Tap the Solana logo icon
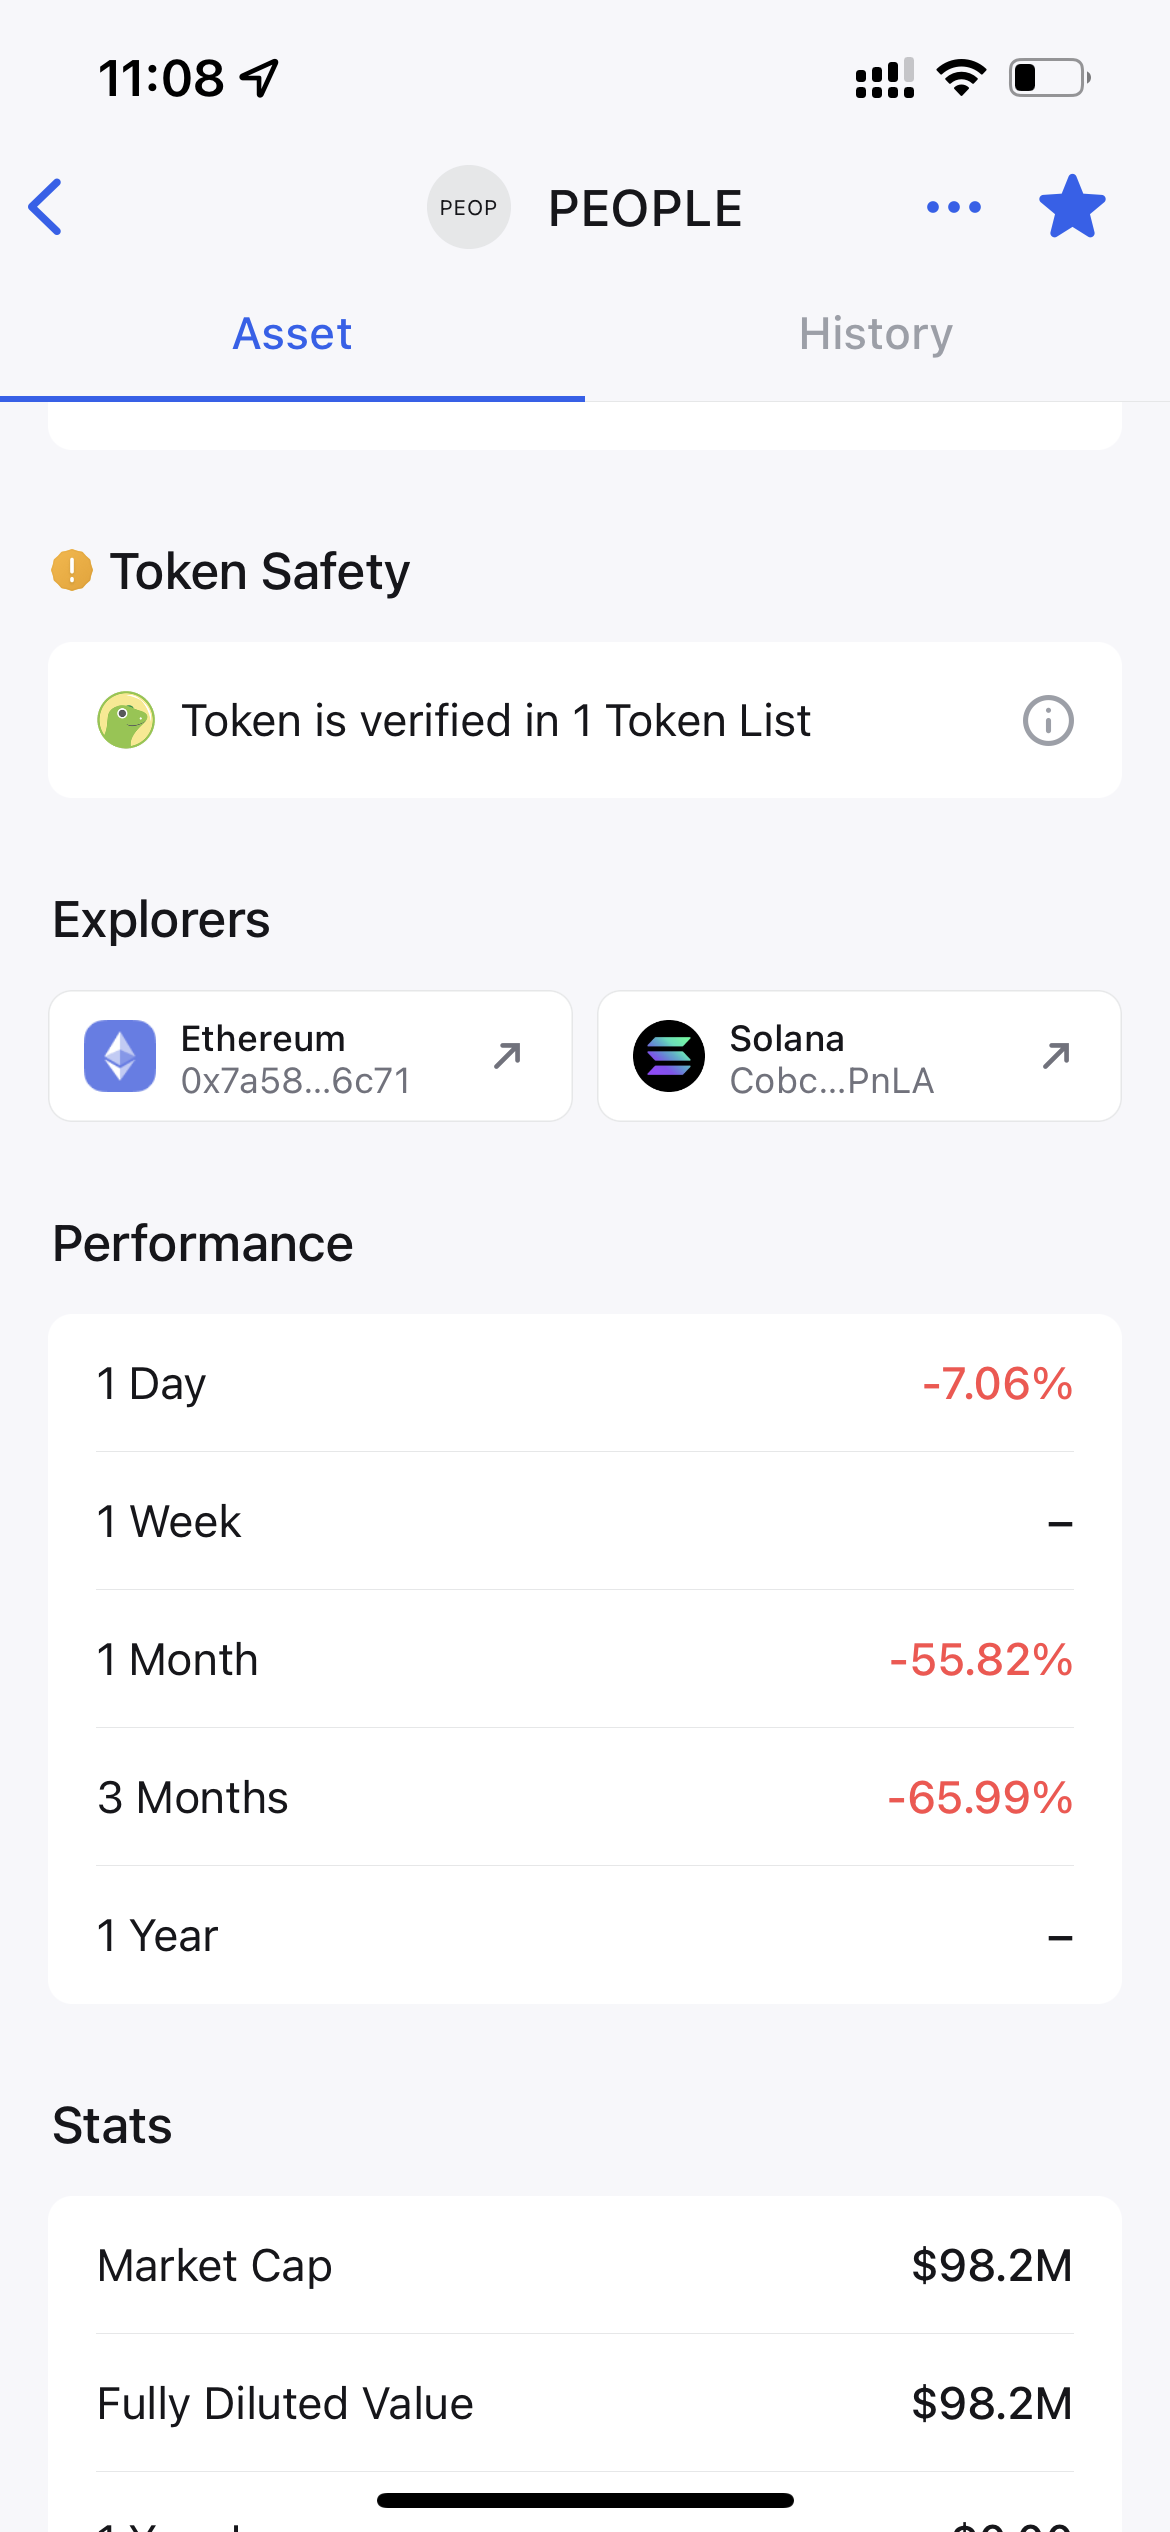The width and height of the screenshot is (1170, 2532). point(669,1056)
